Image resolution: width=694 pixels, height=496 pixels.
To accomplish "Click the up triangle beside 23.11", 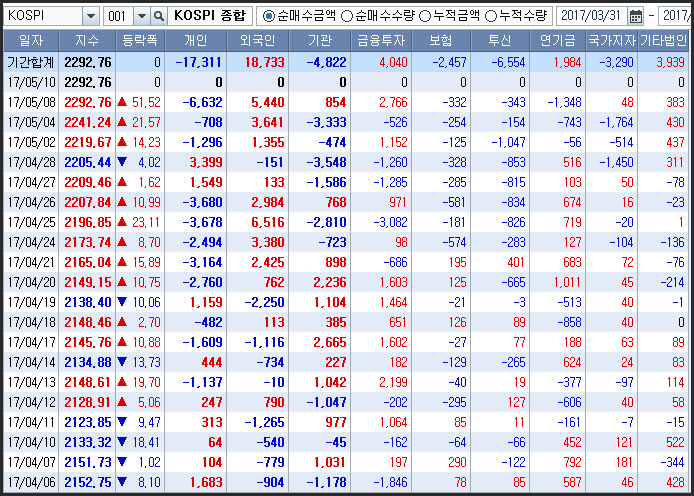I will tap(123, 222).
